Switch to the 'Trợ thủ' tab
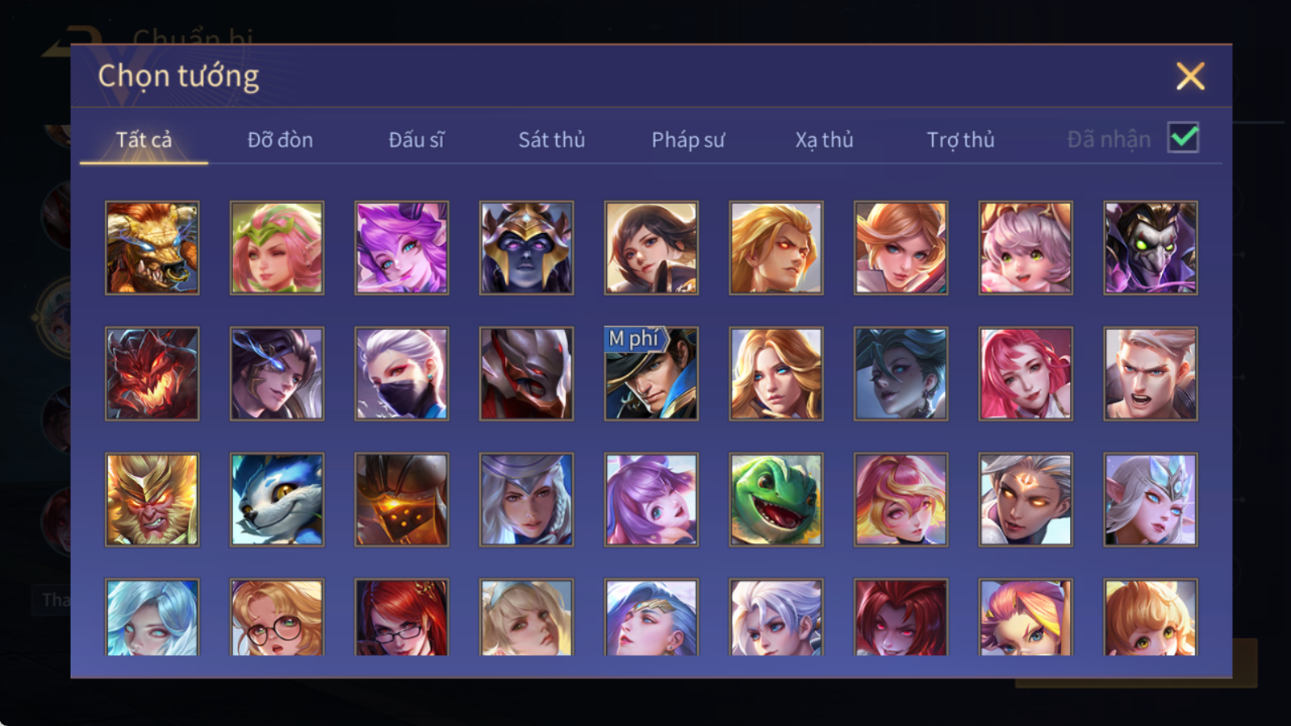This screenshot has height=726, width=1291. (x=960, y=140)
